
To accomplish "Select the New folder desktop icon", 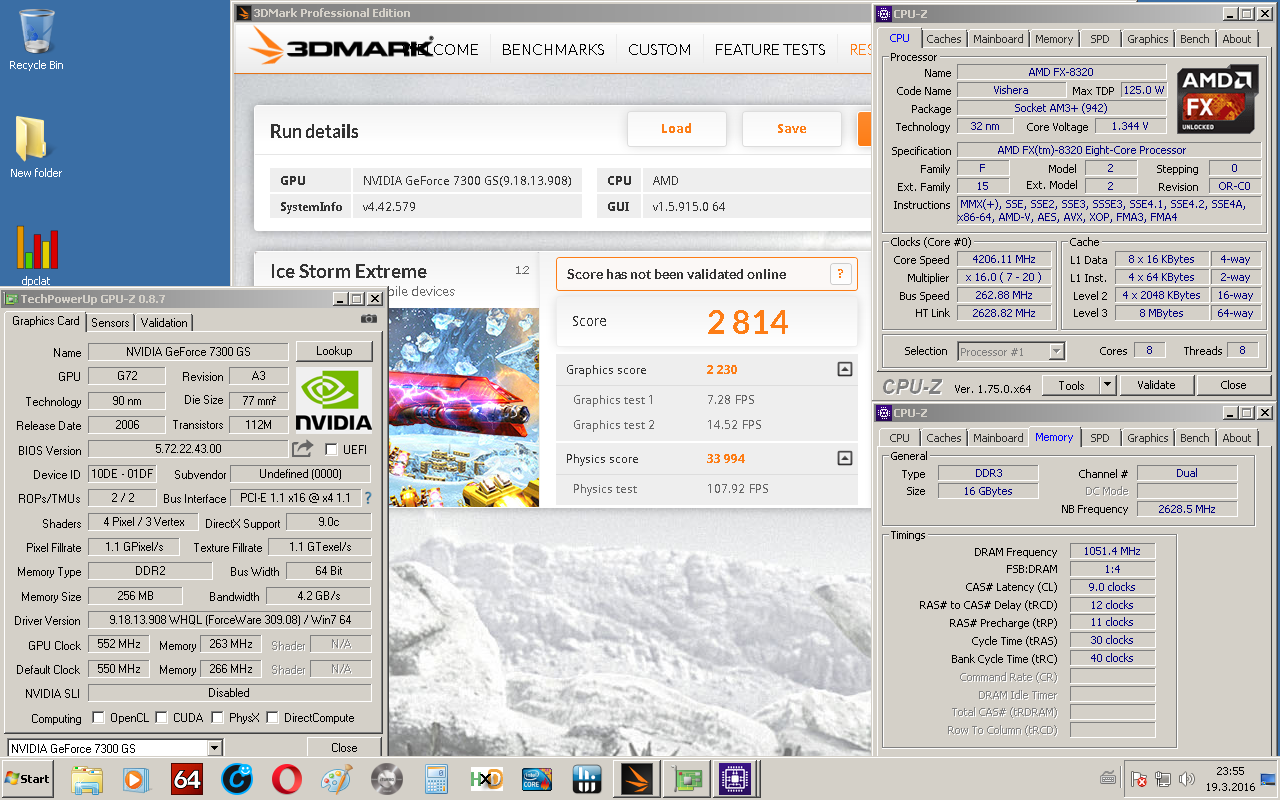I will coord(36,147).
